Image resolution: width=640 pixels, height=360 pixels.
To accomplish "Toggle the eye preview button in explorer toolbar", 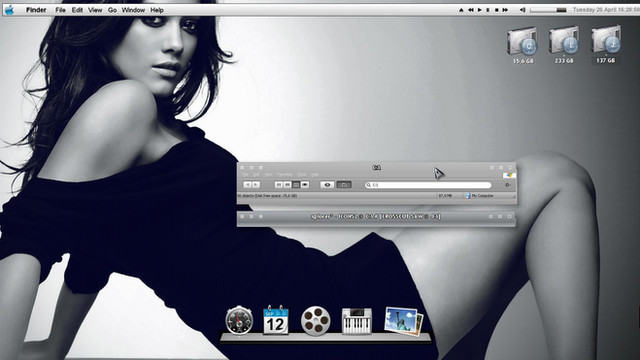I will tap(327, 185).
